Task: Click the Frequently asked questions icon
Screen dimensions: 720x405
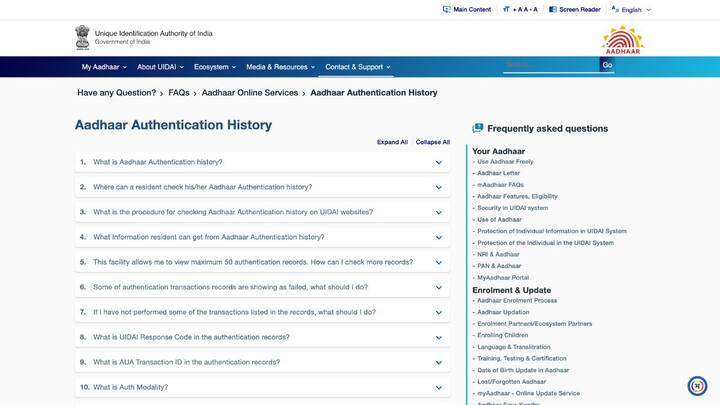Action: [478, 128]
